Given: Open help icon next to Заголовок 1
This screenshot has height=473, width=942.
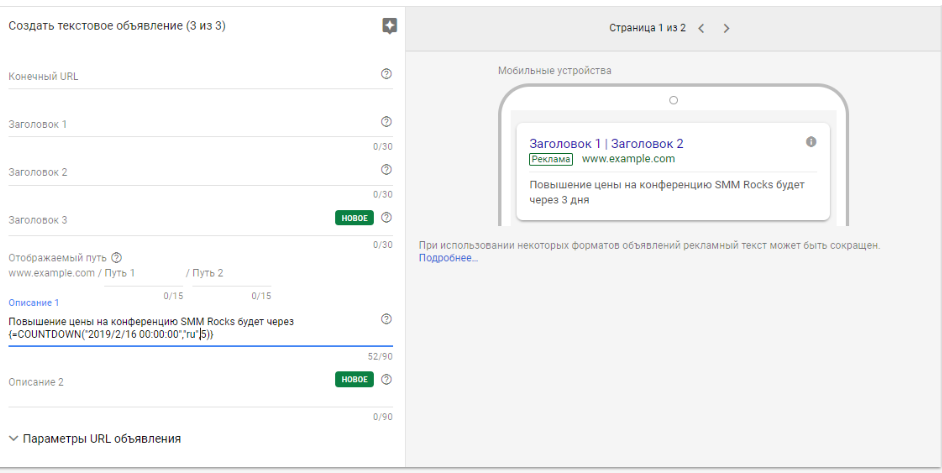Looking at the screenshot, I should 386,121.
